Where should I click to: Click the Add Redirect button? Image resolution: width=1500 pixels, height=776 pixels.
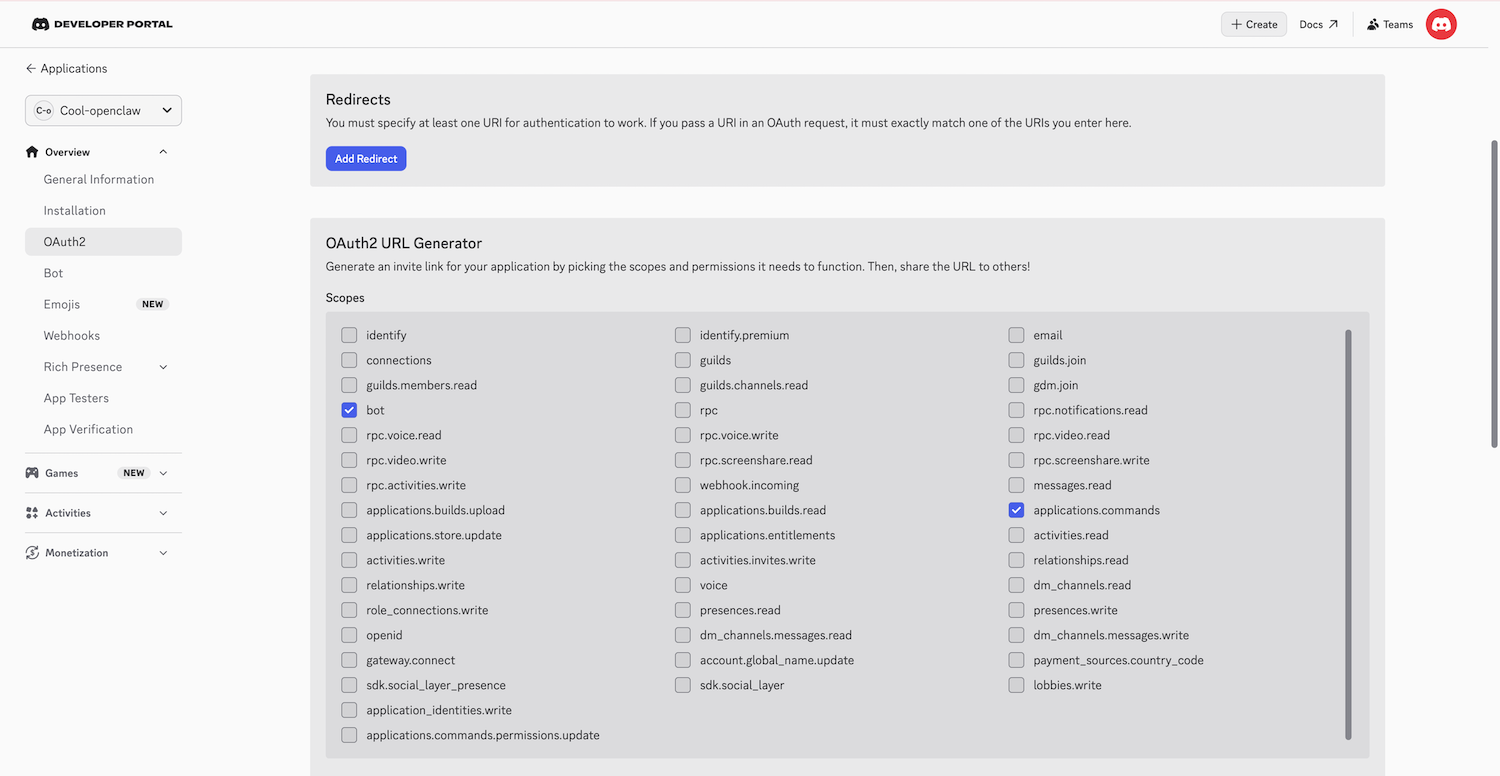click(x=365, y=158)
